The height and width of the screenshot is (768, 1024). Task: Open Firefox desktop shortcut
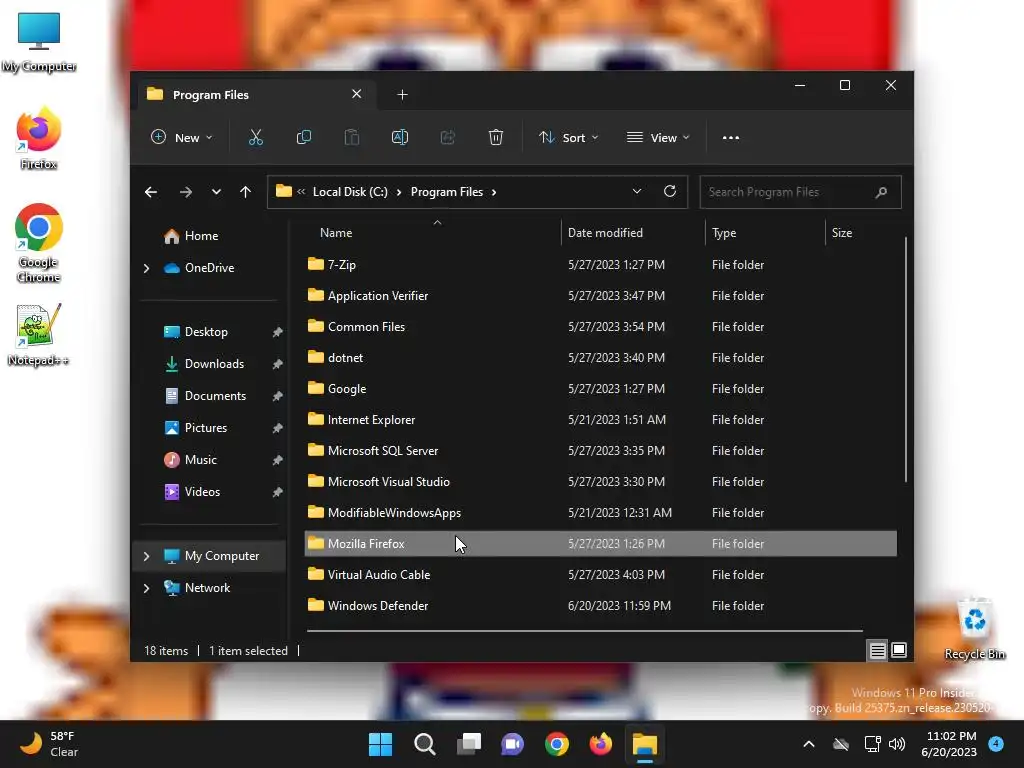click(x=39, y=139)
